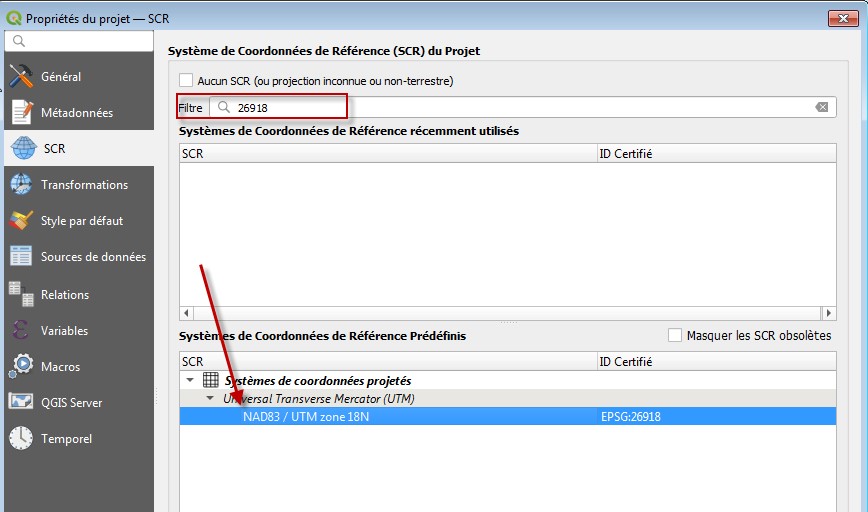
Task: Open the QGIS Server tab
Action: 79,402
